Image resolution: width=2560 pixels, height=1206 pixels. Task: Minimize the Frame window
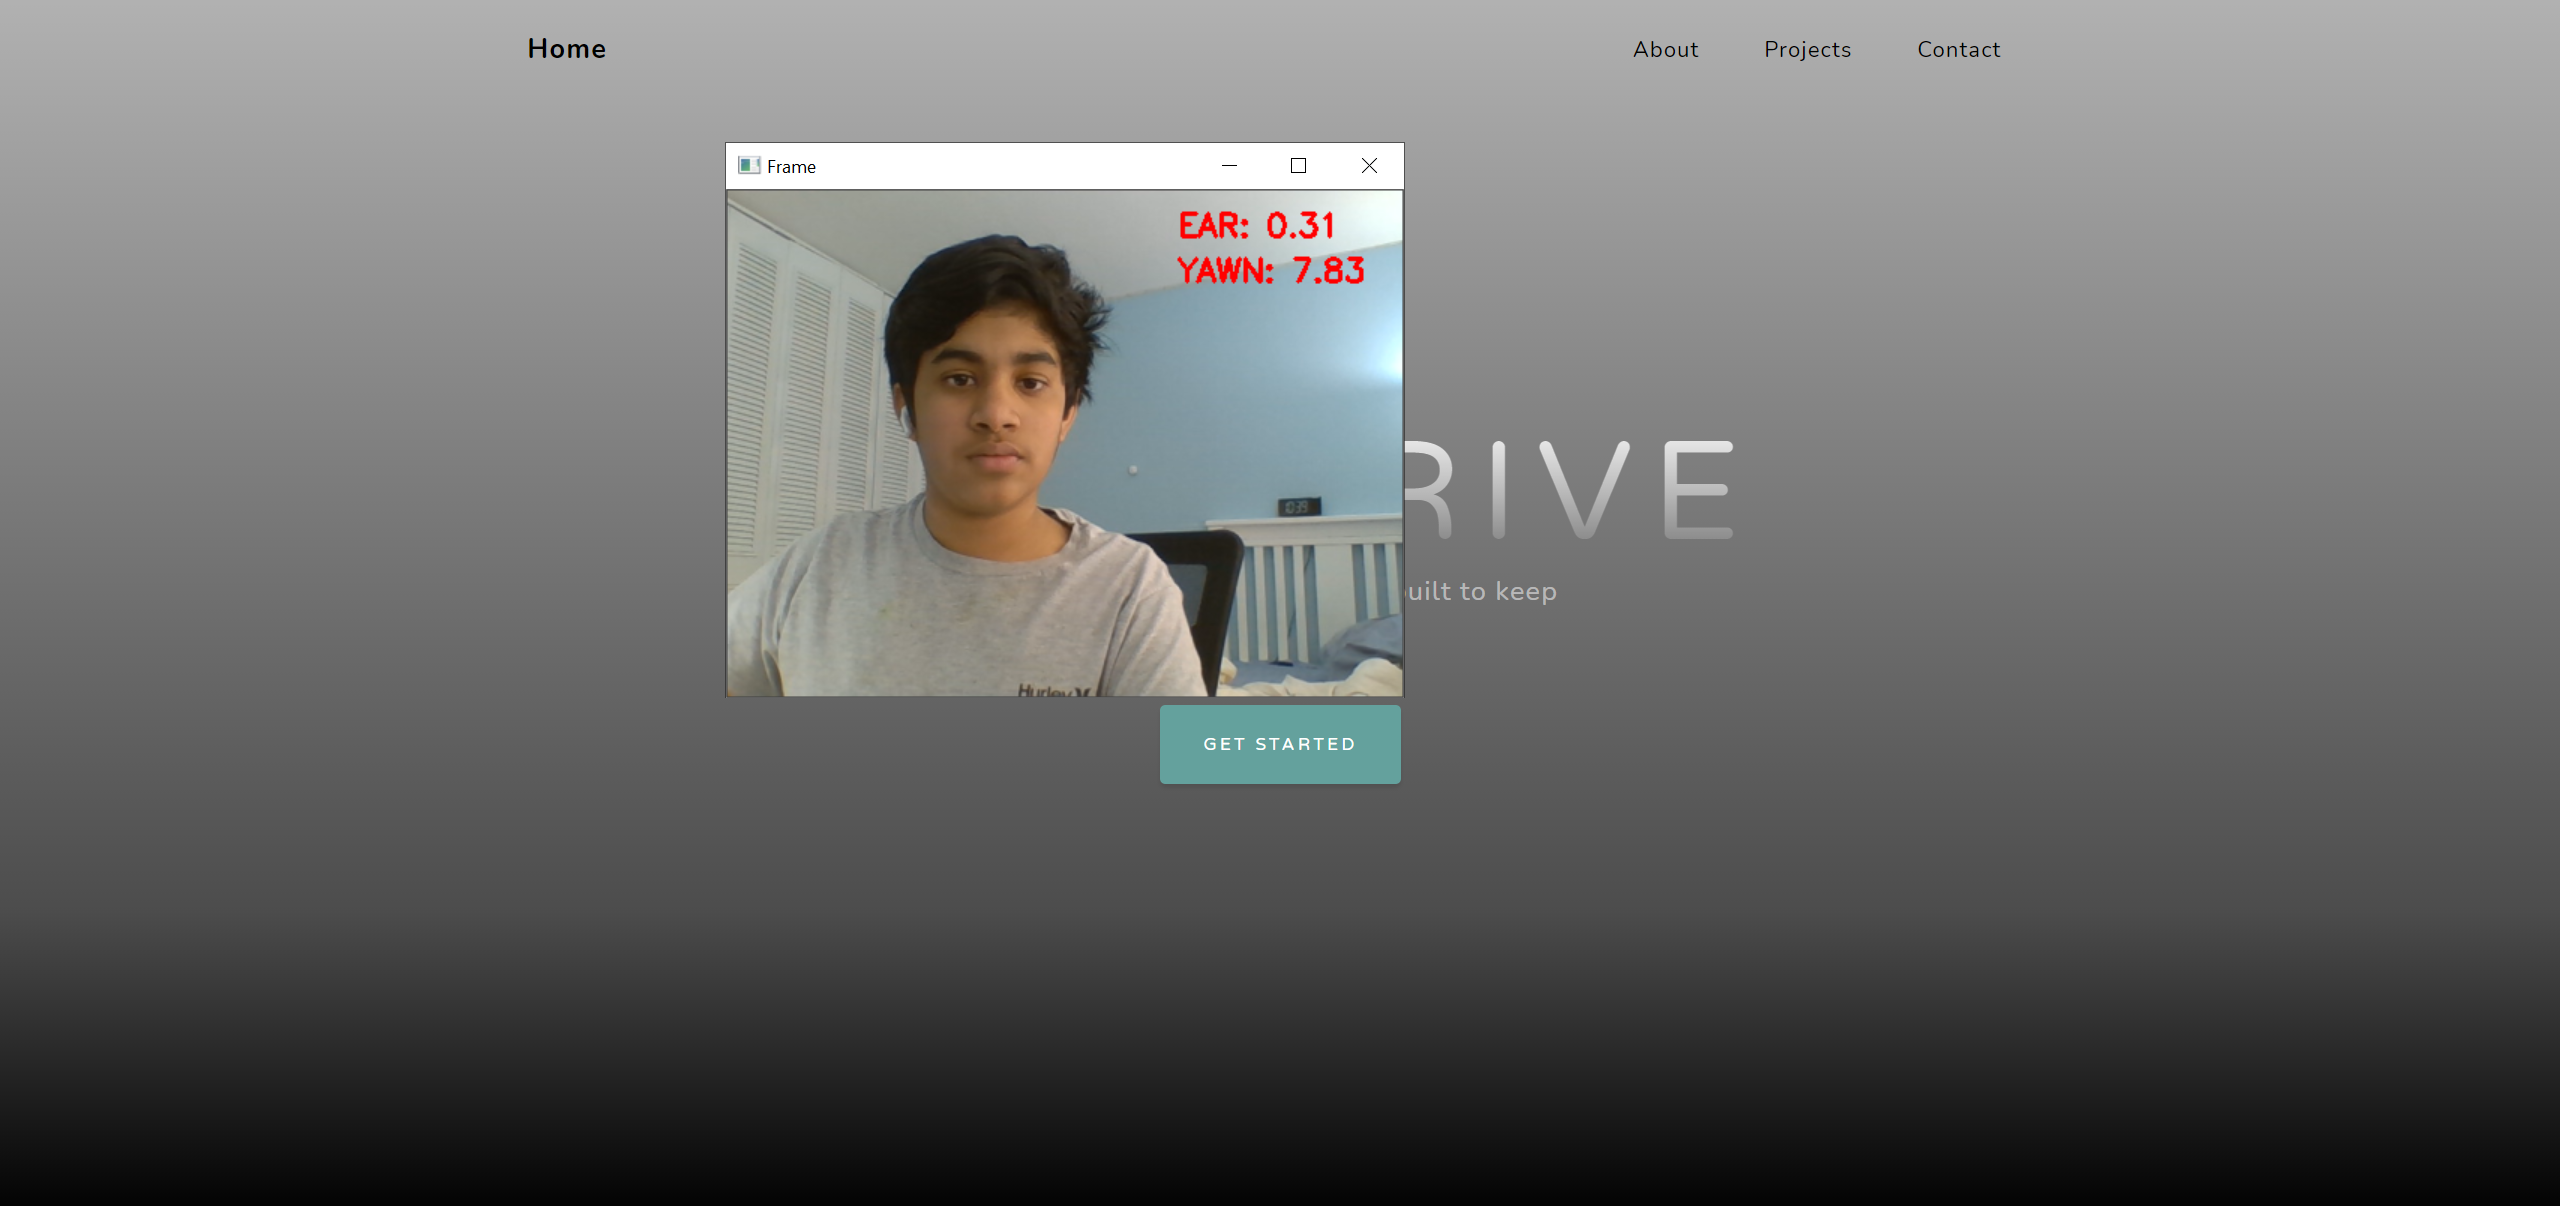coord(1229,166)
